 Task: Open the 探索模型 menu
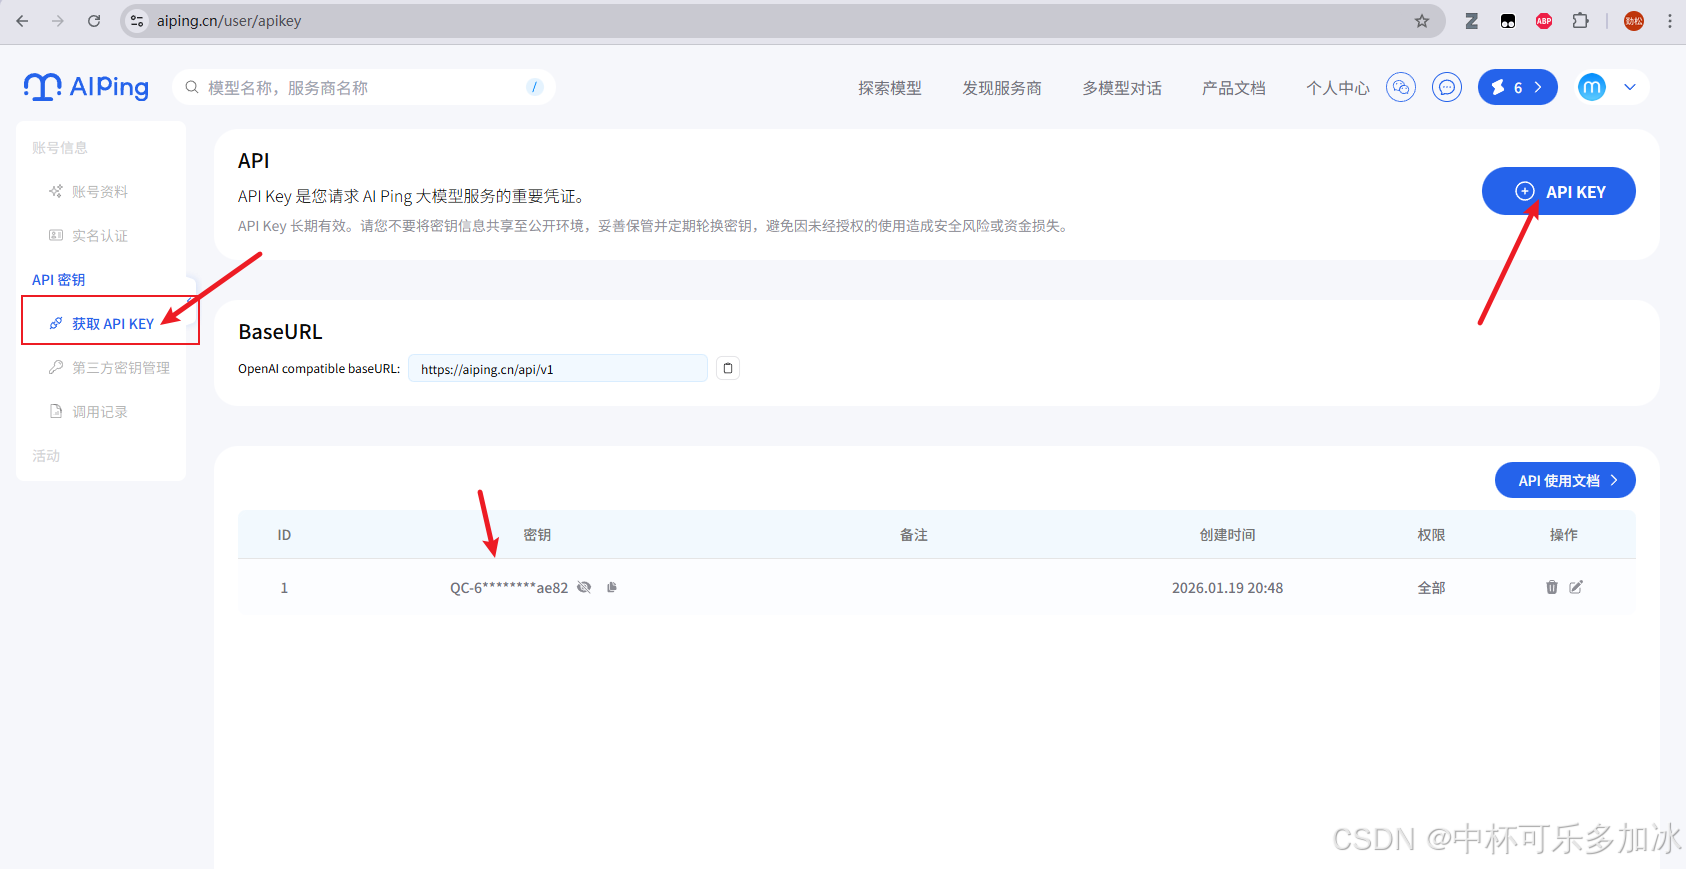890,88
